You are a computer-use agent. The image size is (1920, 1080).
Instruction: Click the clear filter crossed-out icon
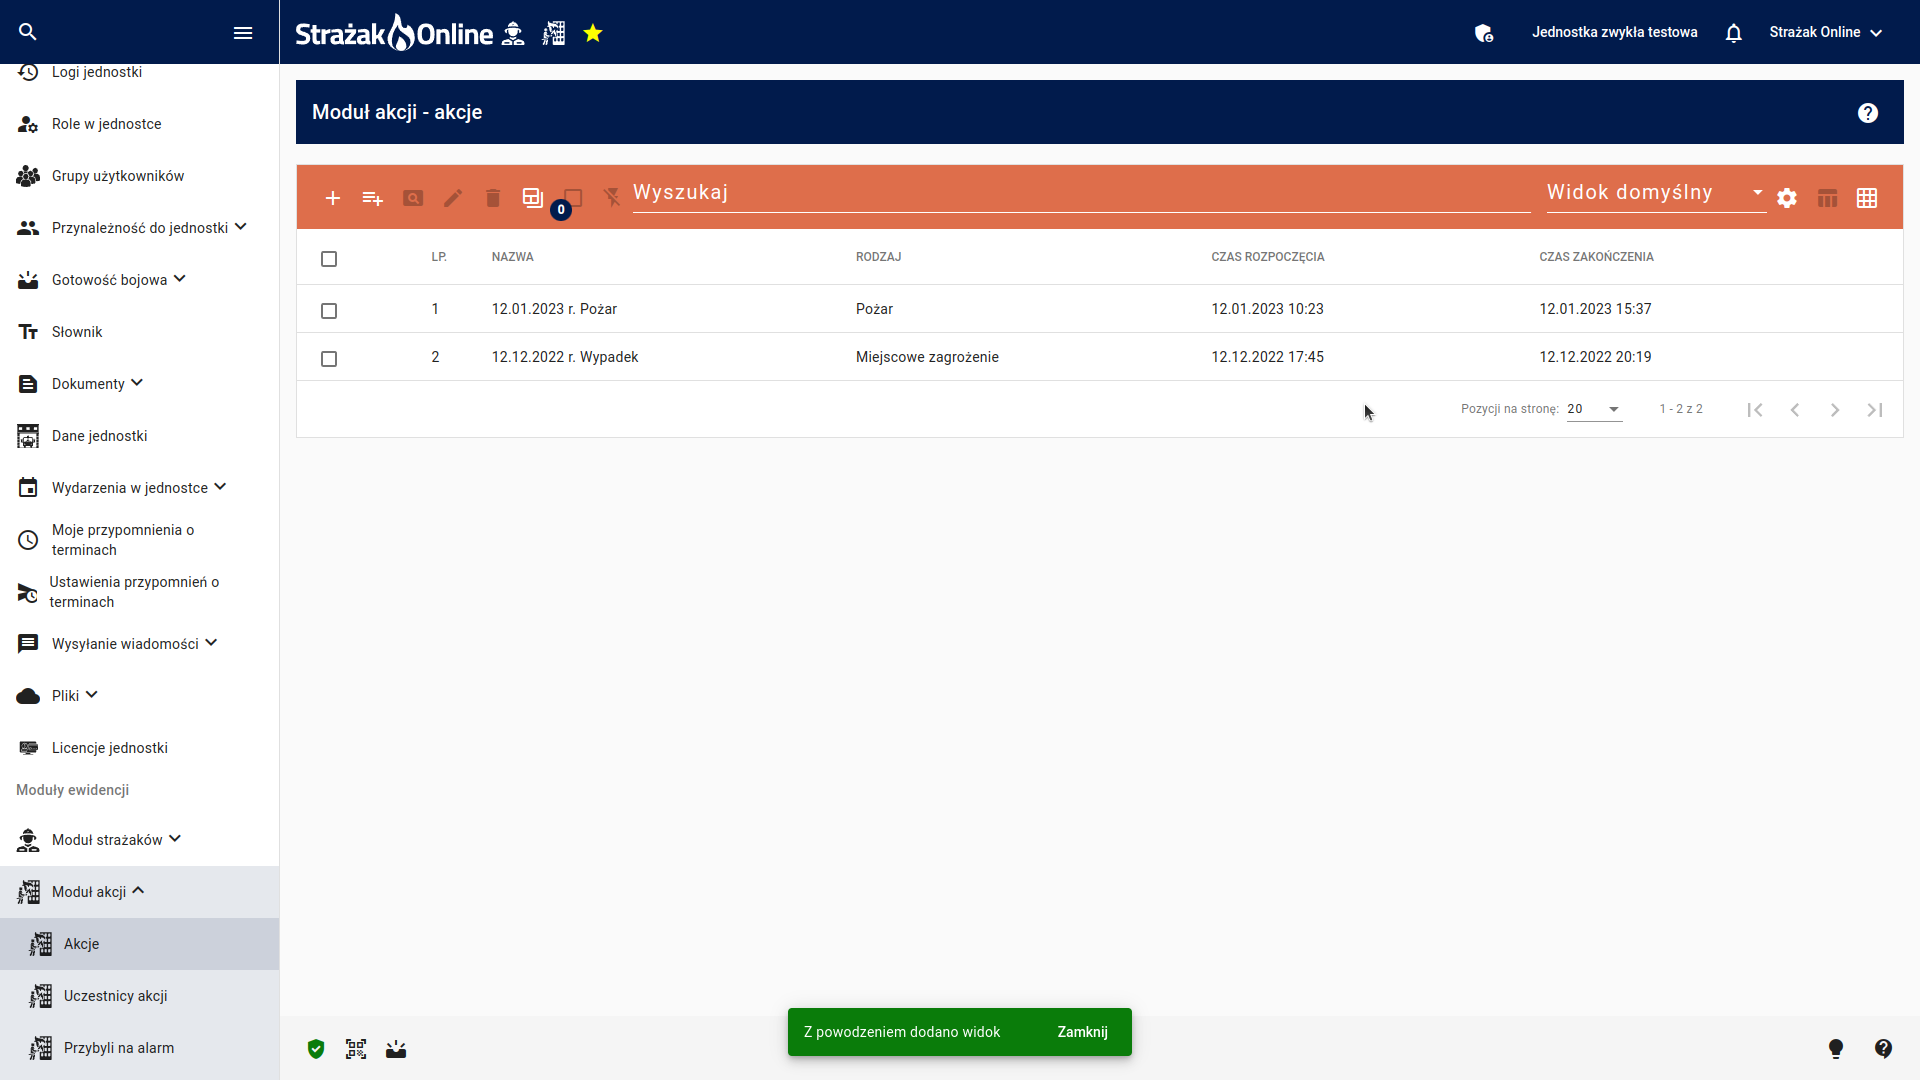(612, 198)
